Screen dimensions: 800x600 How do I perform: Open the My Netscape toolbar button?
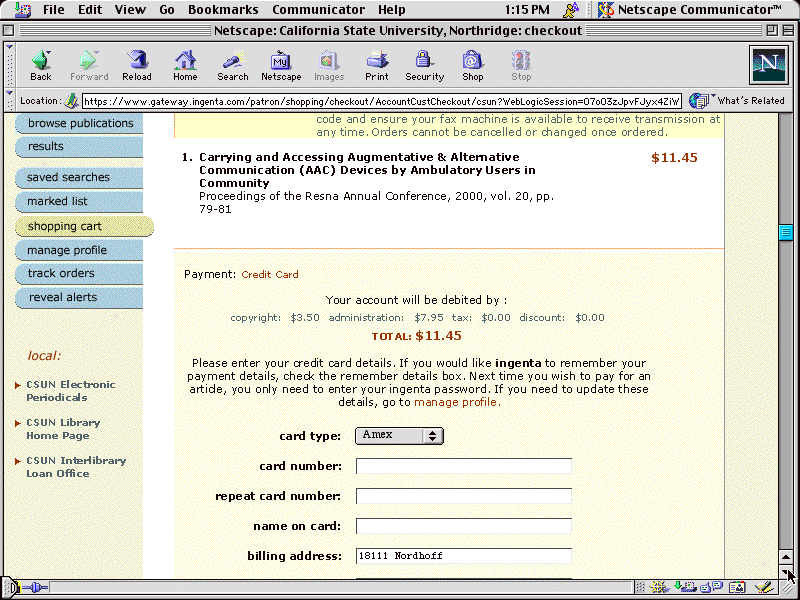281,66
